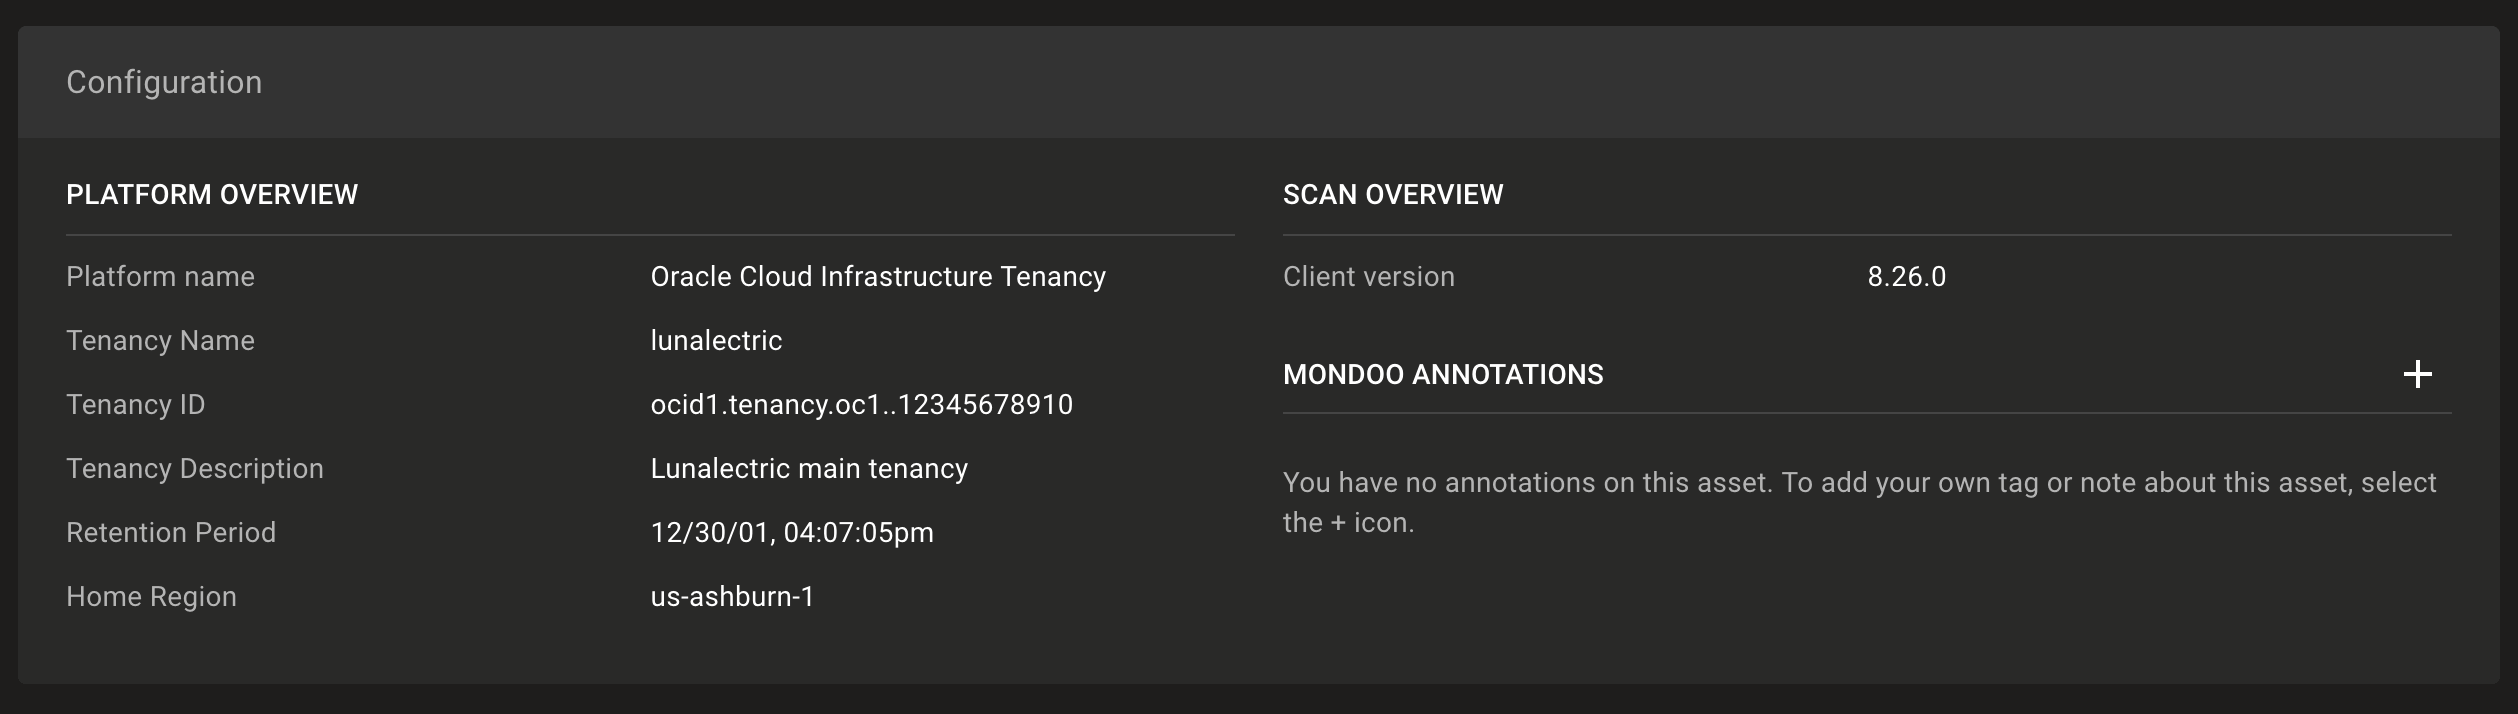Select the Configuration header
This screenshot has height=714, width=2518.
tap(163, 82)
